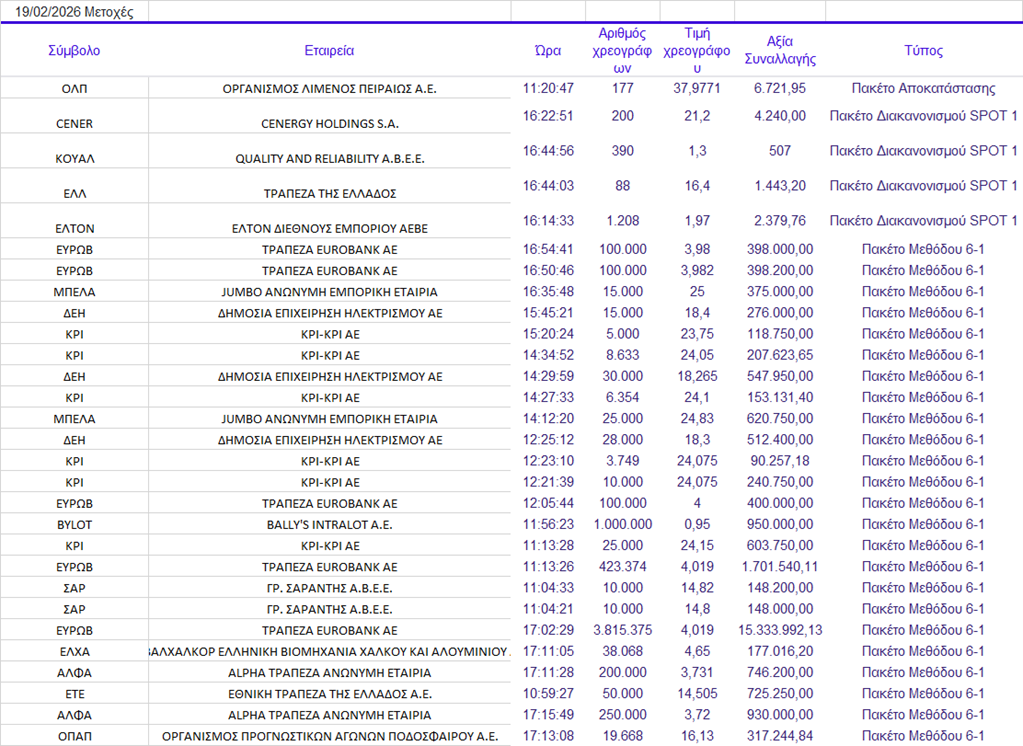Select quantity cell 3.815.375
The width and height of the screenshot is (1023, 746).
click(622, 630)
